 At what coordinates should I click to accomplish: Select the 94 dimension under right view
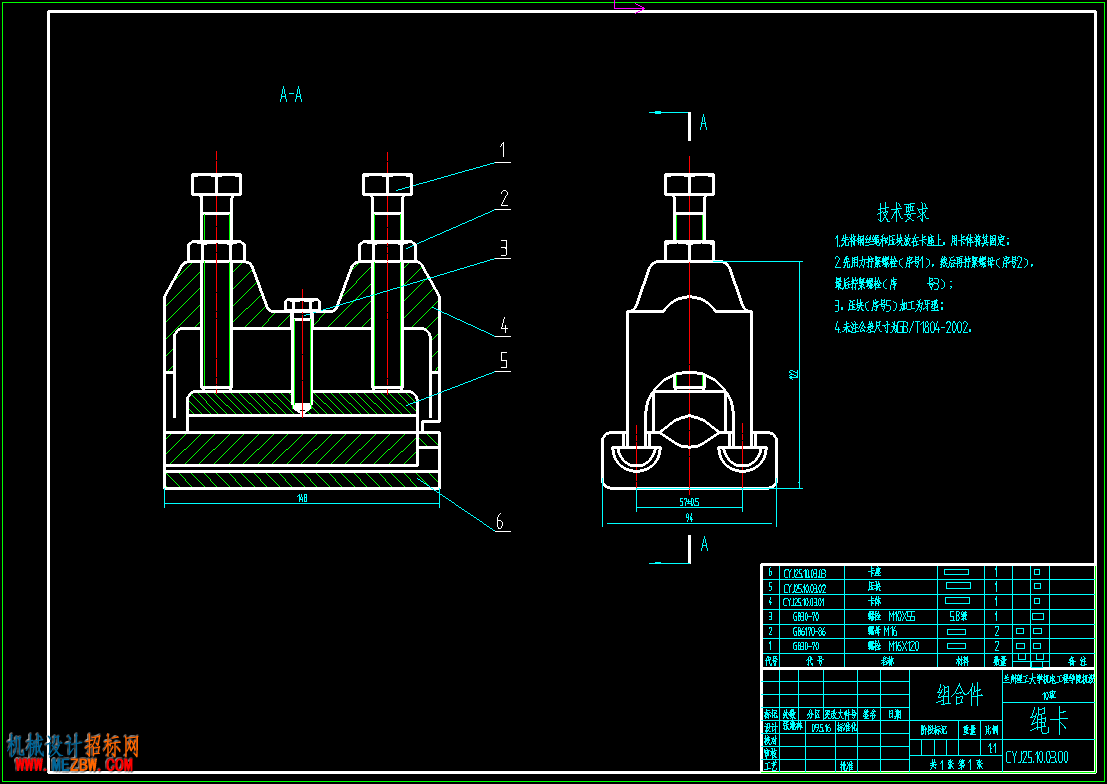(x=689, y=518)
